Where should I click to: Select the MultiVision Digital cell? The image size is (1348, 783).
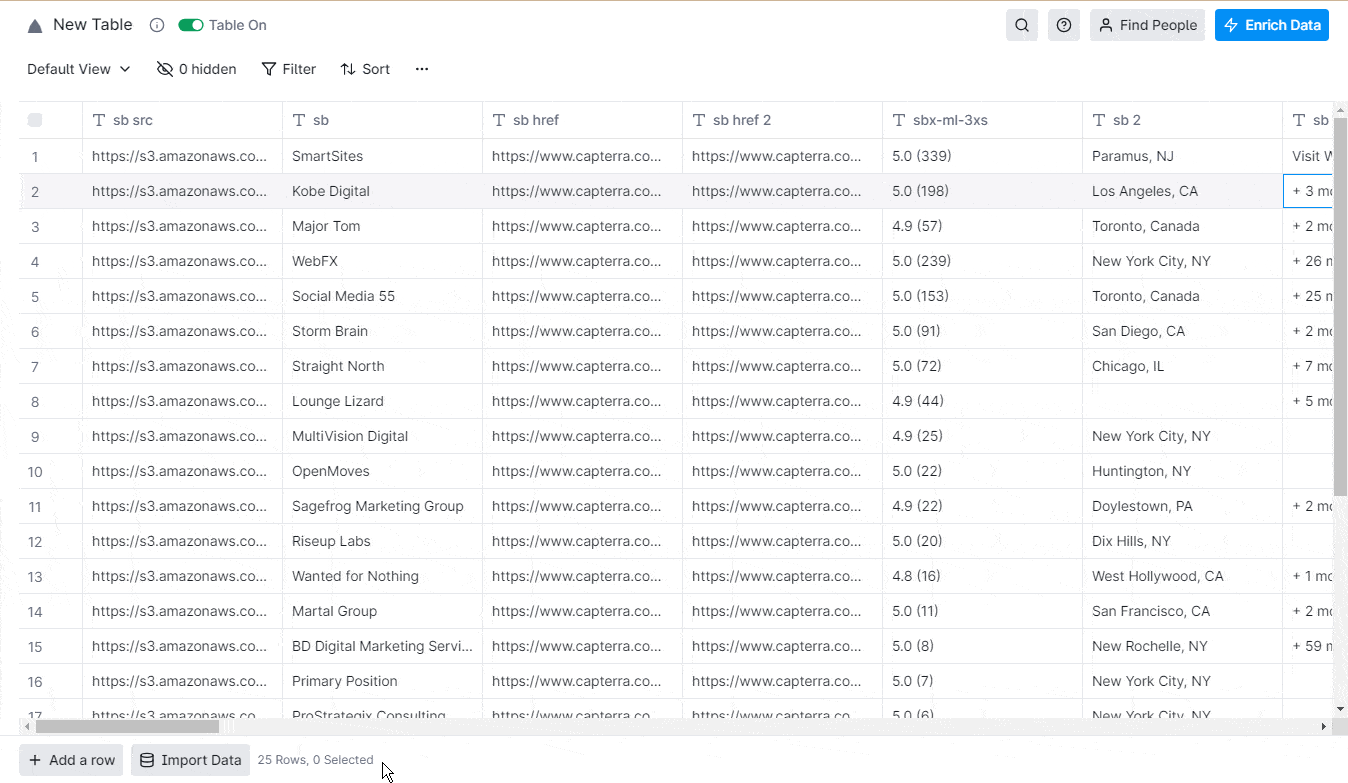(x=382, y=436)
